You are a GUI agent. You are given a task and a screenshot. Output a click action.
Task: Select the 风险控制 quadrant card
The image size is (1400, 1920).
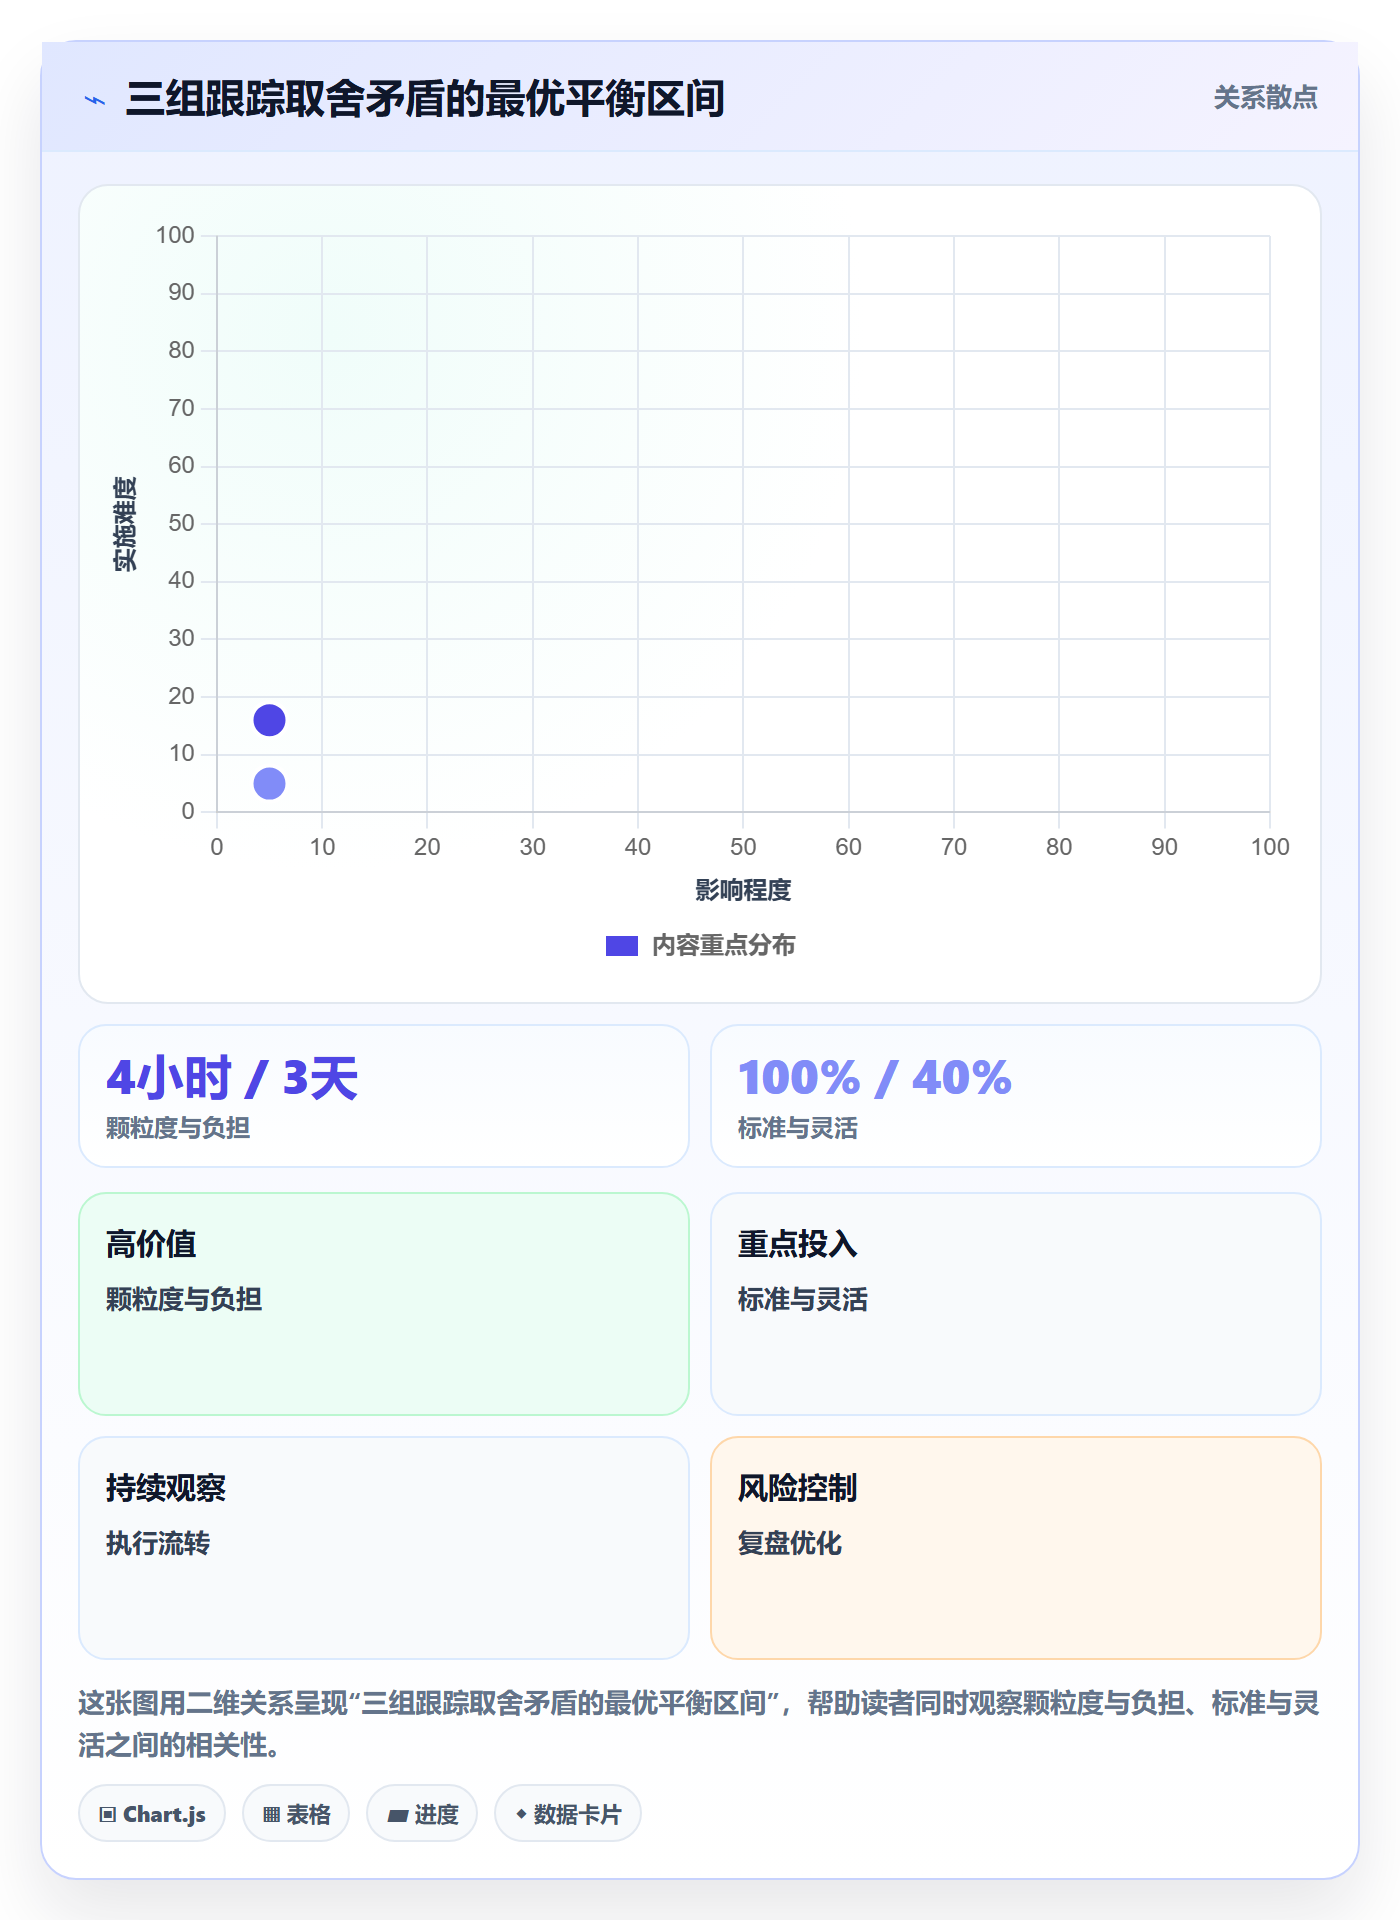pos(1016,1548)
